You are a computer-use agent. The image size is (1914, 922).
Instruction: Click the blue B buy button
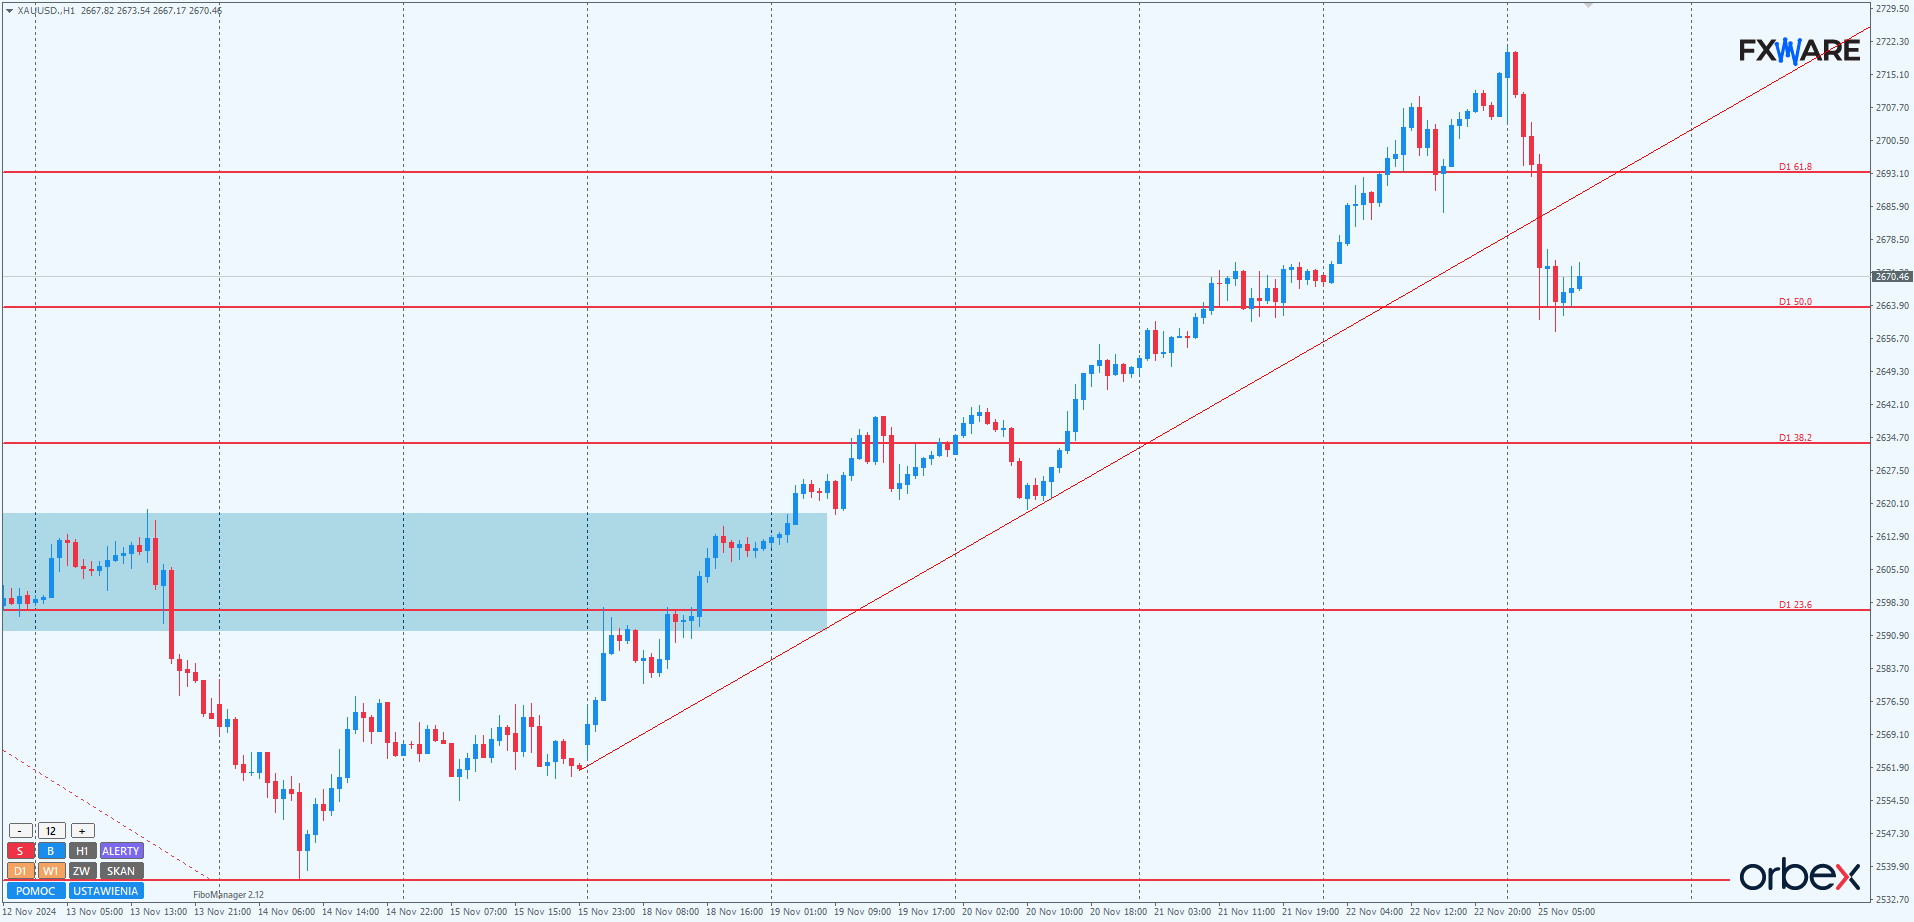click(x=51, y=851)
